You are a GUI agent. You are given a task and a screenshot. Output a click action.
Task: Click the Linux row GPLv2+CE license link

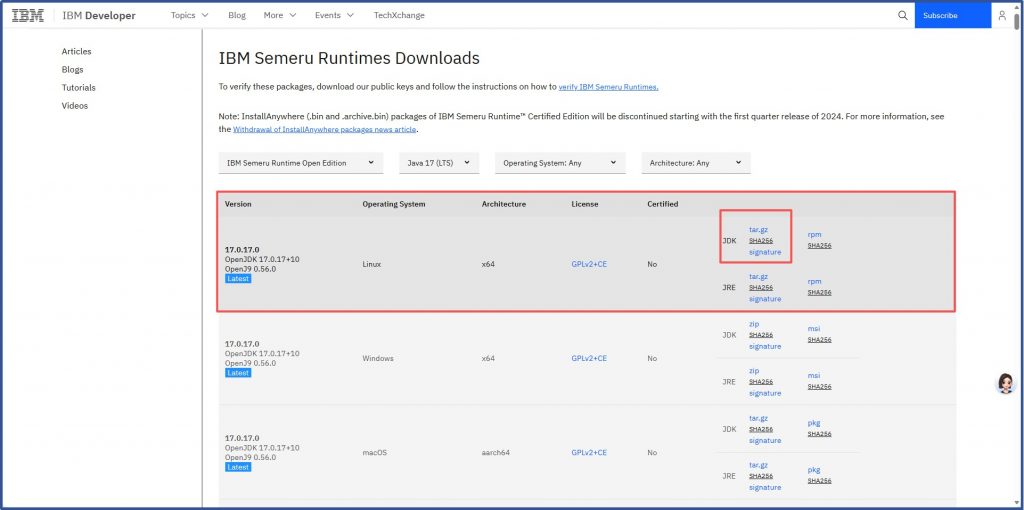(589, 264)
